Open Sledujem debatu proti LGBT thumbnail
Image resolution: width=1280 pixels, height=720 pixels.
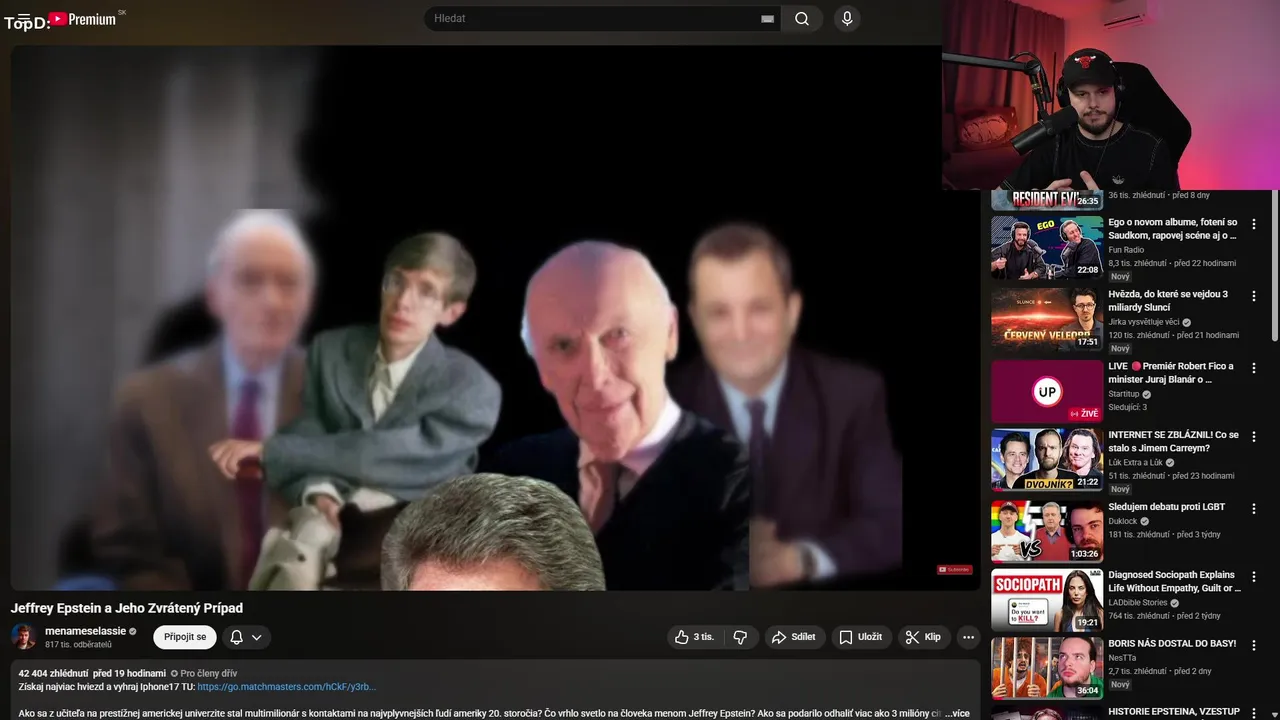pyautogui.click(x=1047, y=532)
